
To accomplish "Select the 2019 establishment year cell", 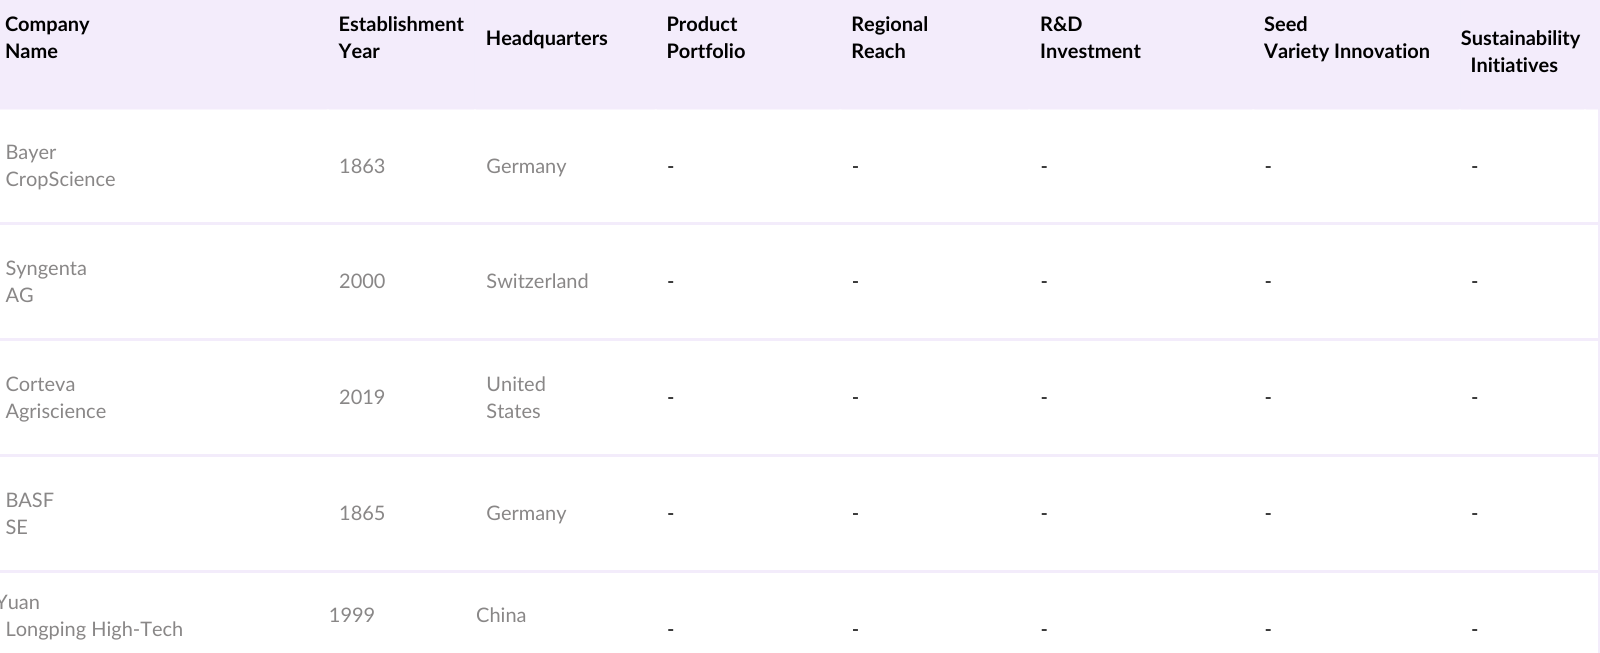I will [361, 397].
